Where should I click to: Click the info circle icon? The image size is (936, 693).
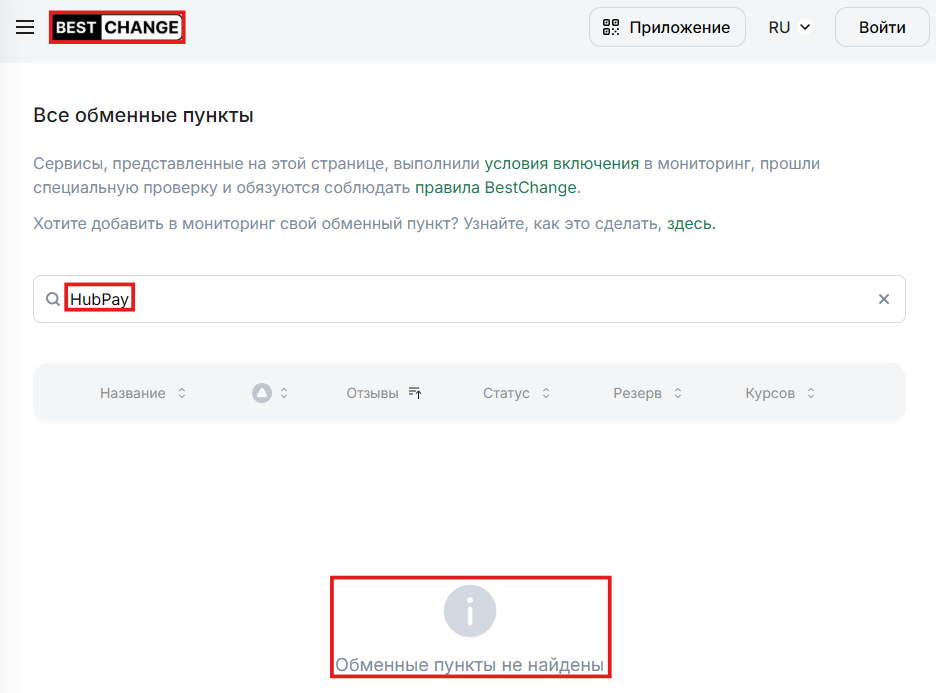click(470, 610)
